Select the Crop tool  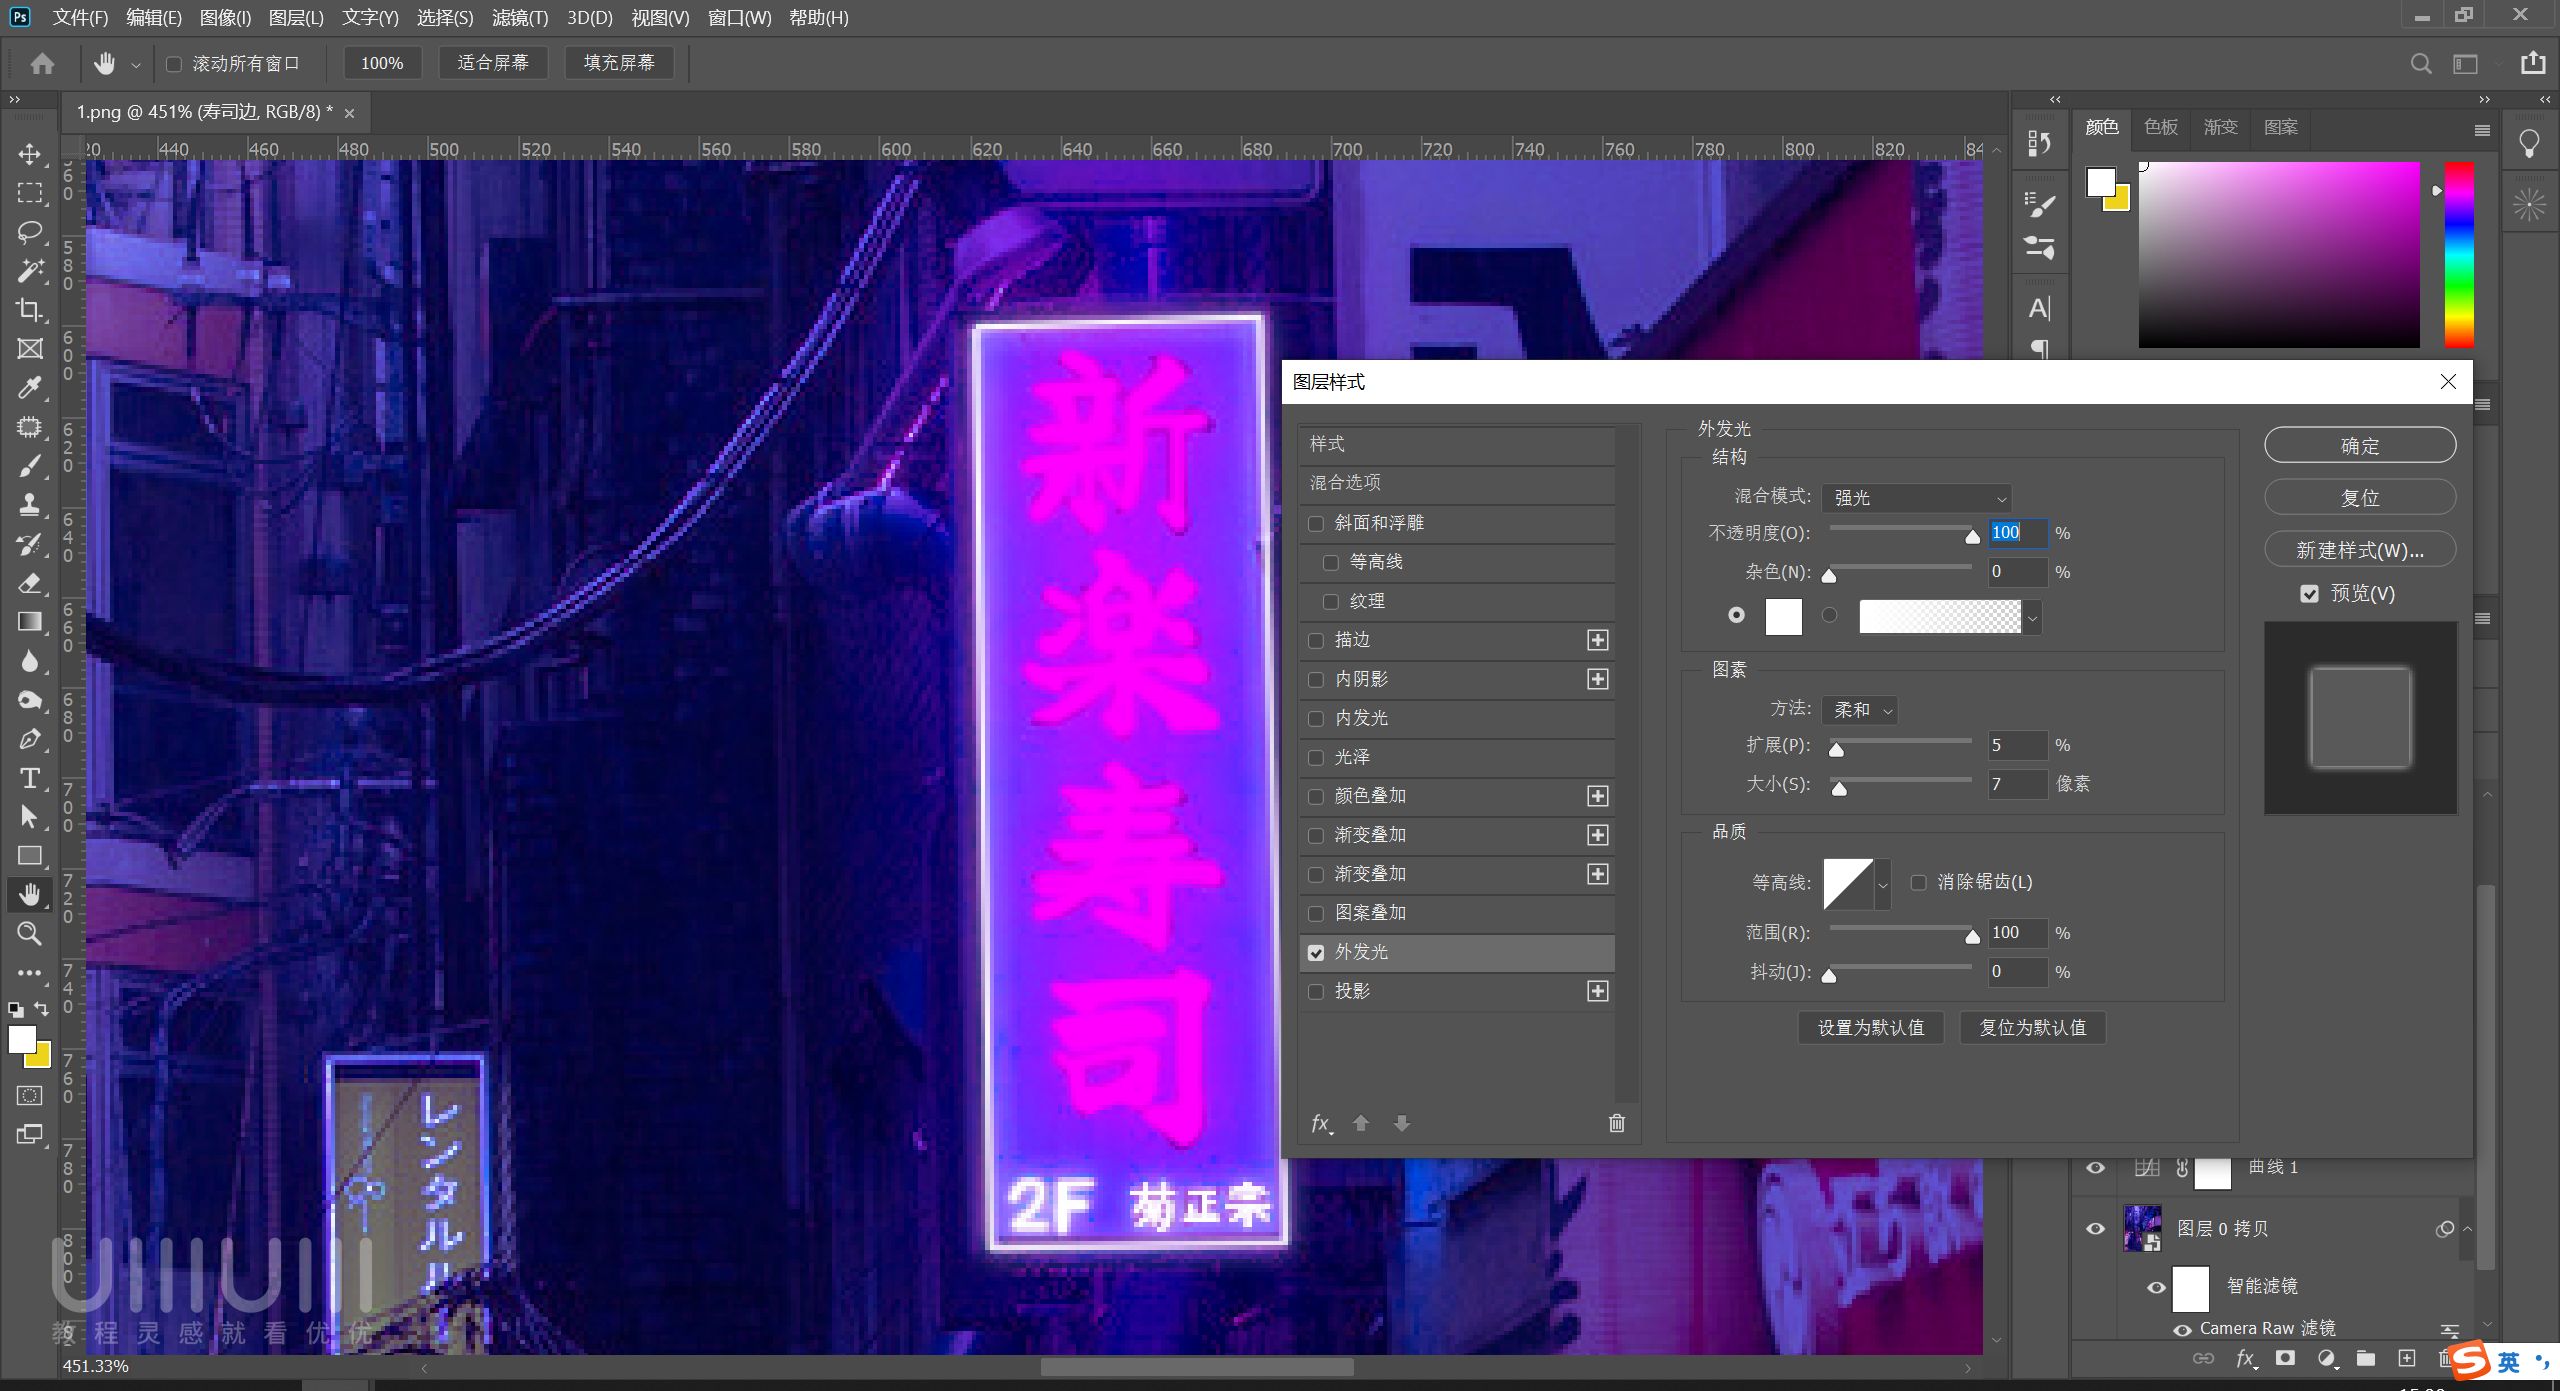coord(30,310)
